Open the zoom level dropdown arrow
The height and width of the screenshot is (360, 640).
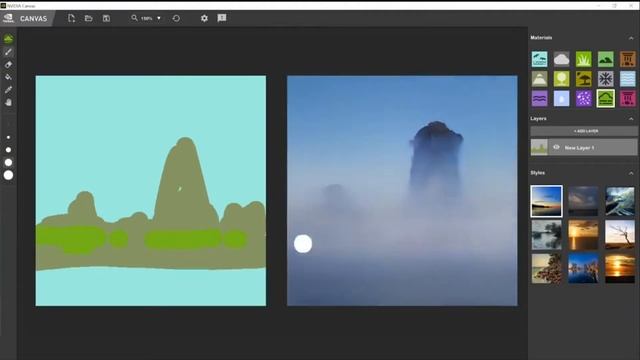click(x=159, y=18)
